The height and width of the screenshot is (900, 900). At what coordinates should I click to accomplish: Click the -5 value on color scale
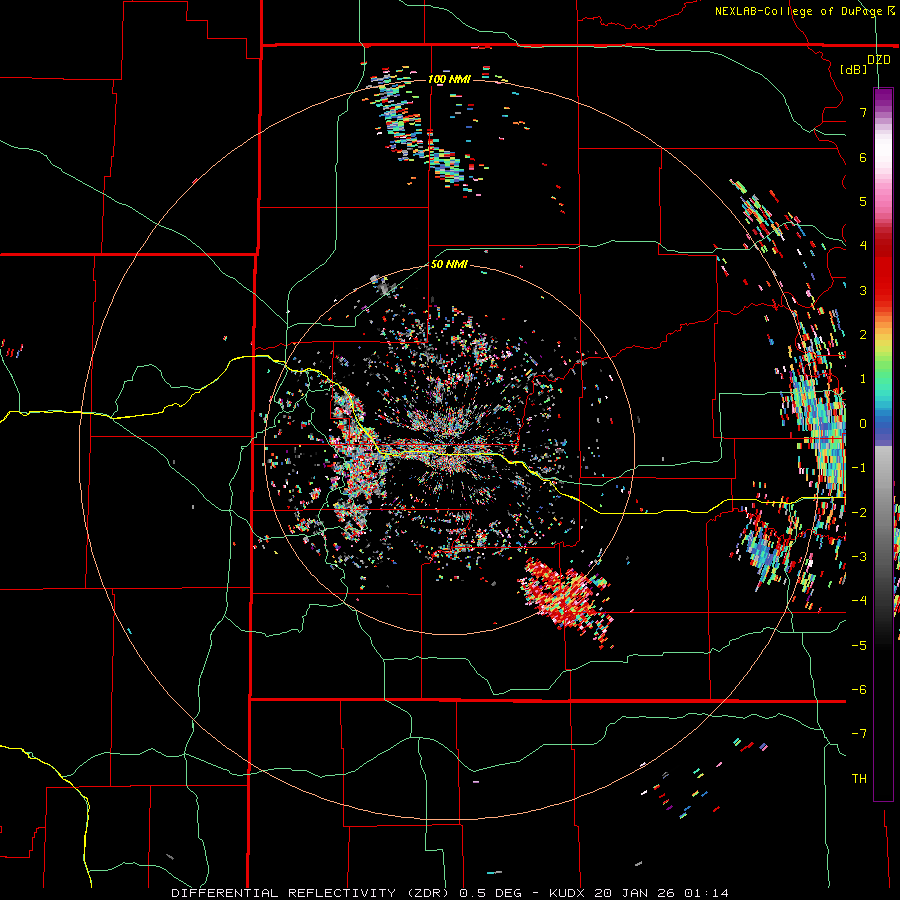[x=859, y=646]
